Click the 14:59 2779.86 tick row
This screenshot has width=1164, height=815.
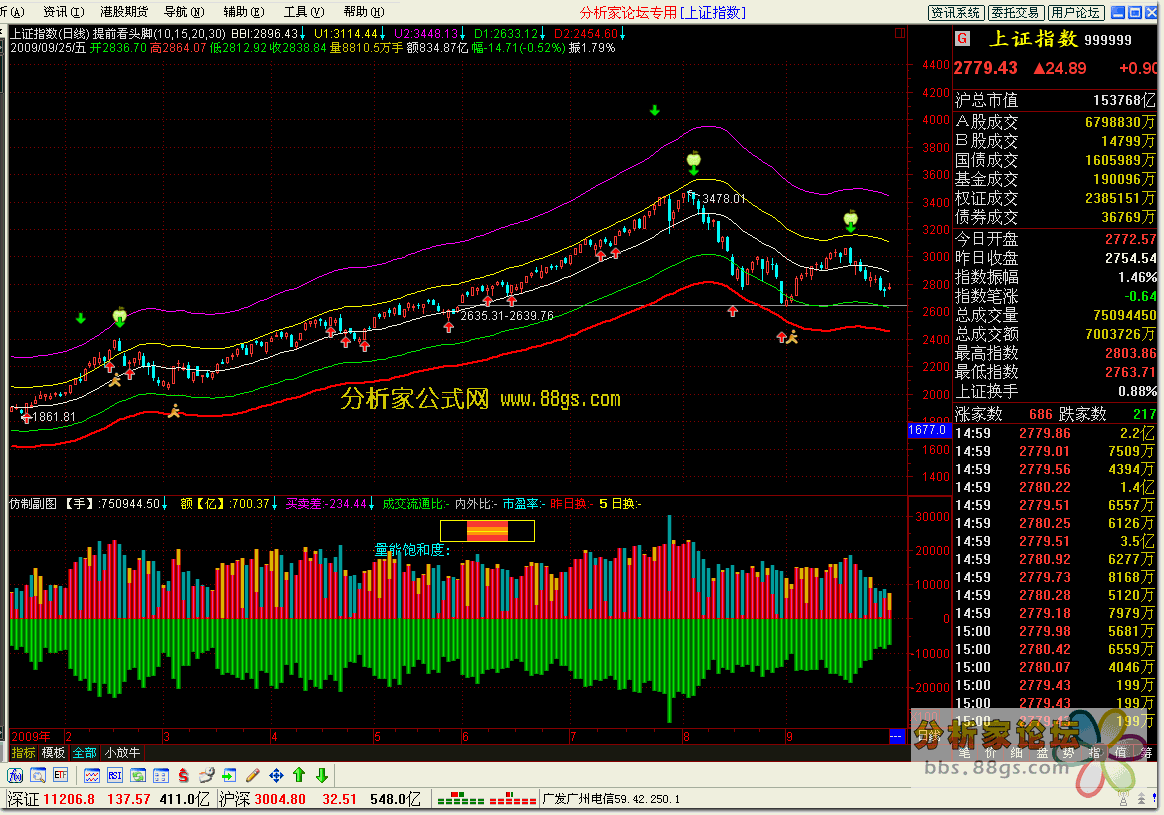pos(1055,433)
